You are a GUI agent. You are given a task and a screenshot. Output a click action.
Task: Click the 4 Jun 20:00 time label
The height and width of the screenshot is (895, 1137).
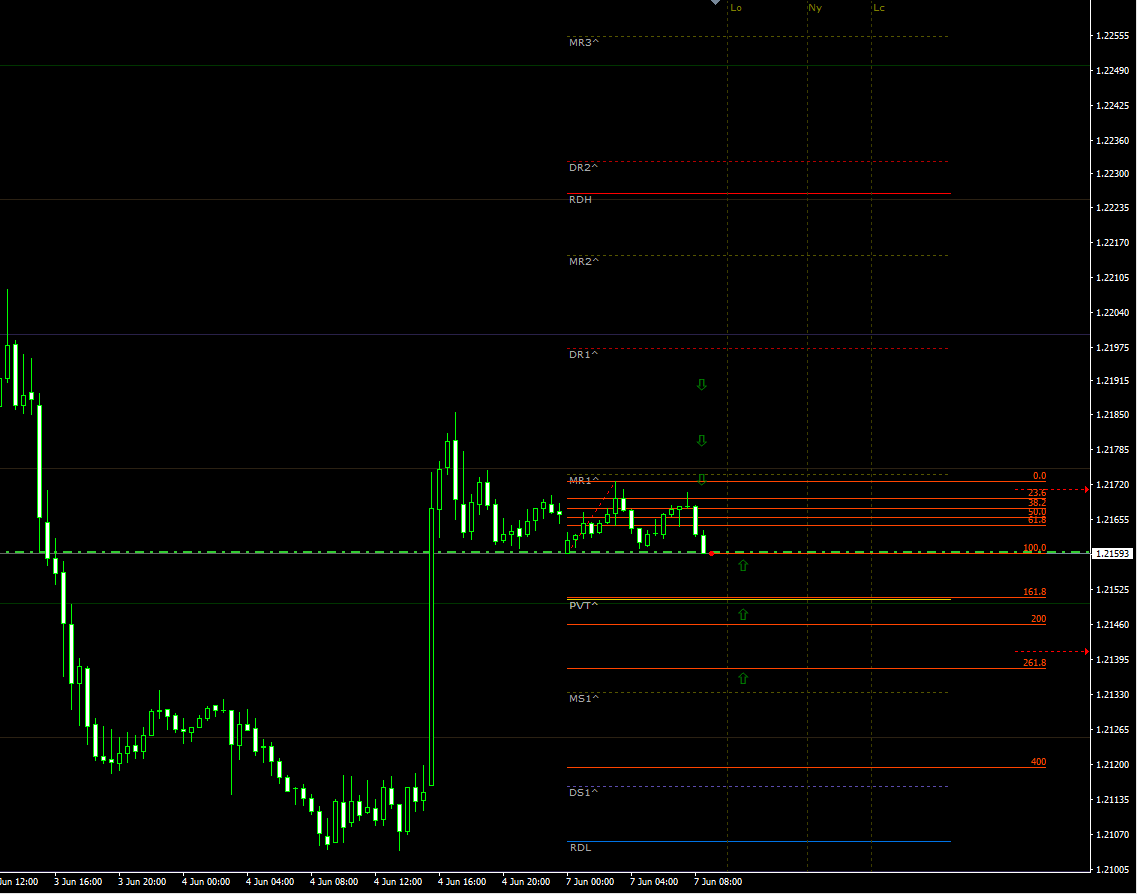point(526,882)
